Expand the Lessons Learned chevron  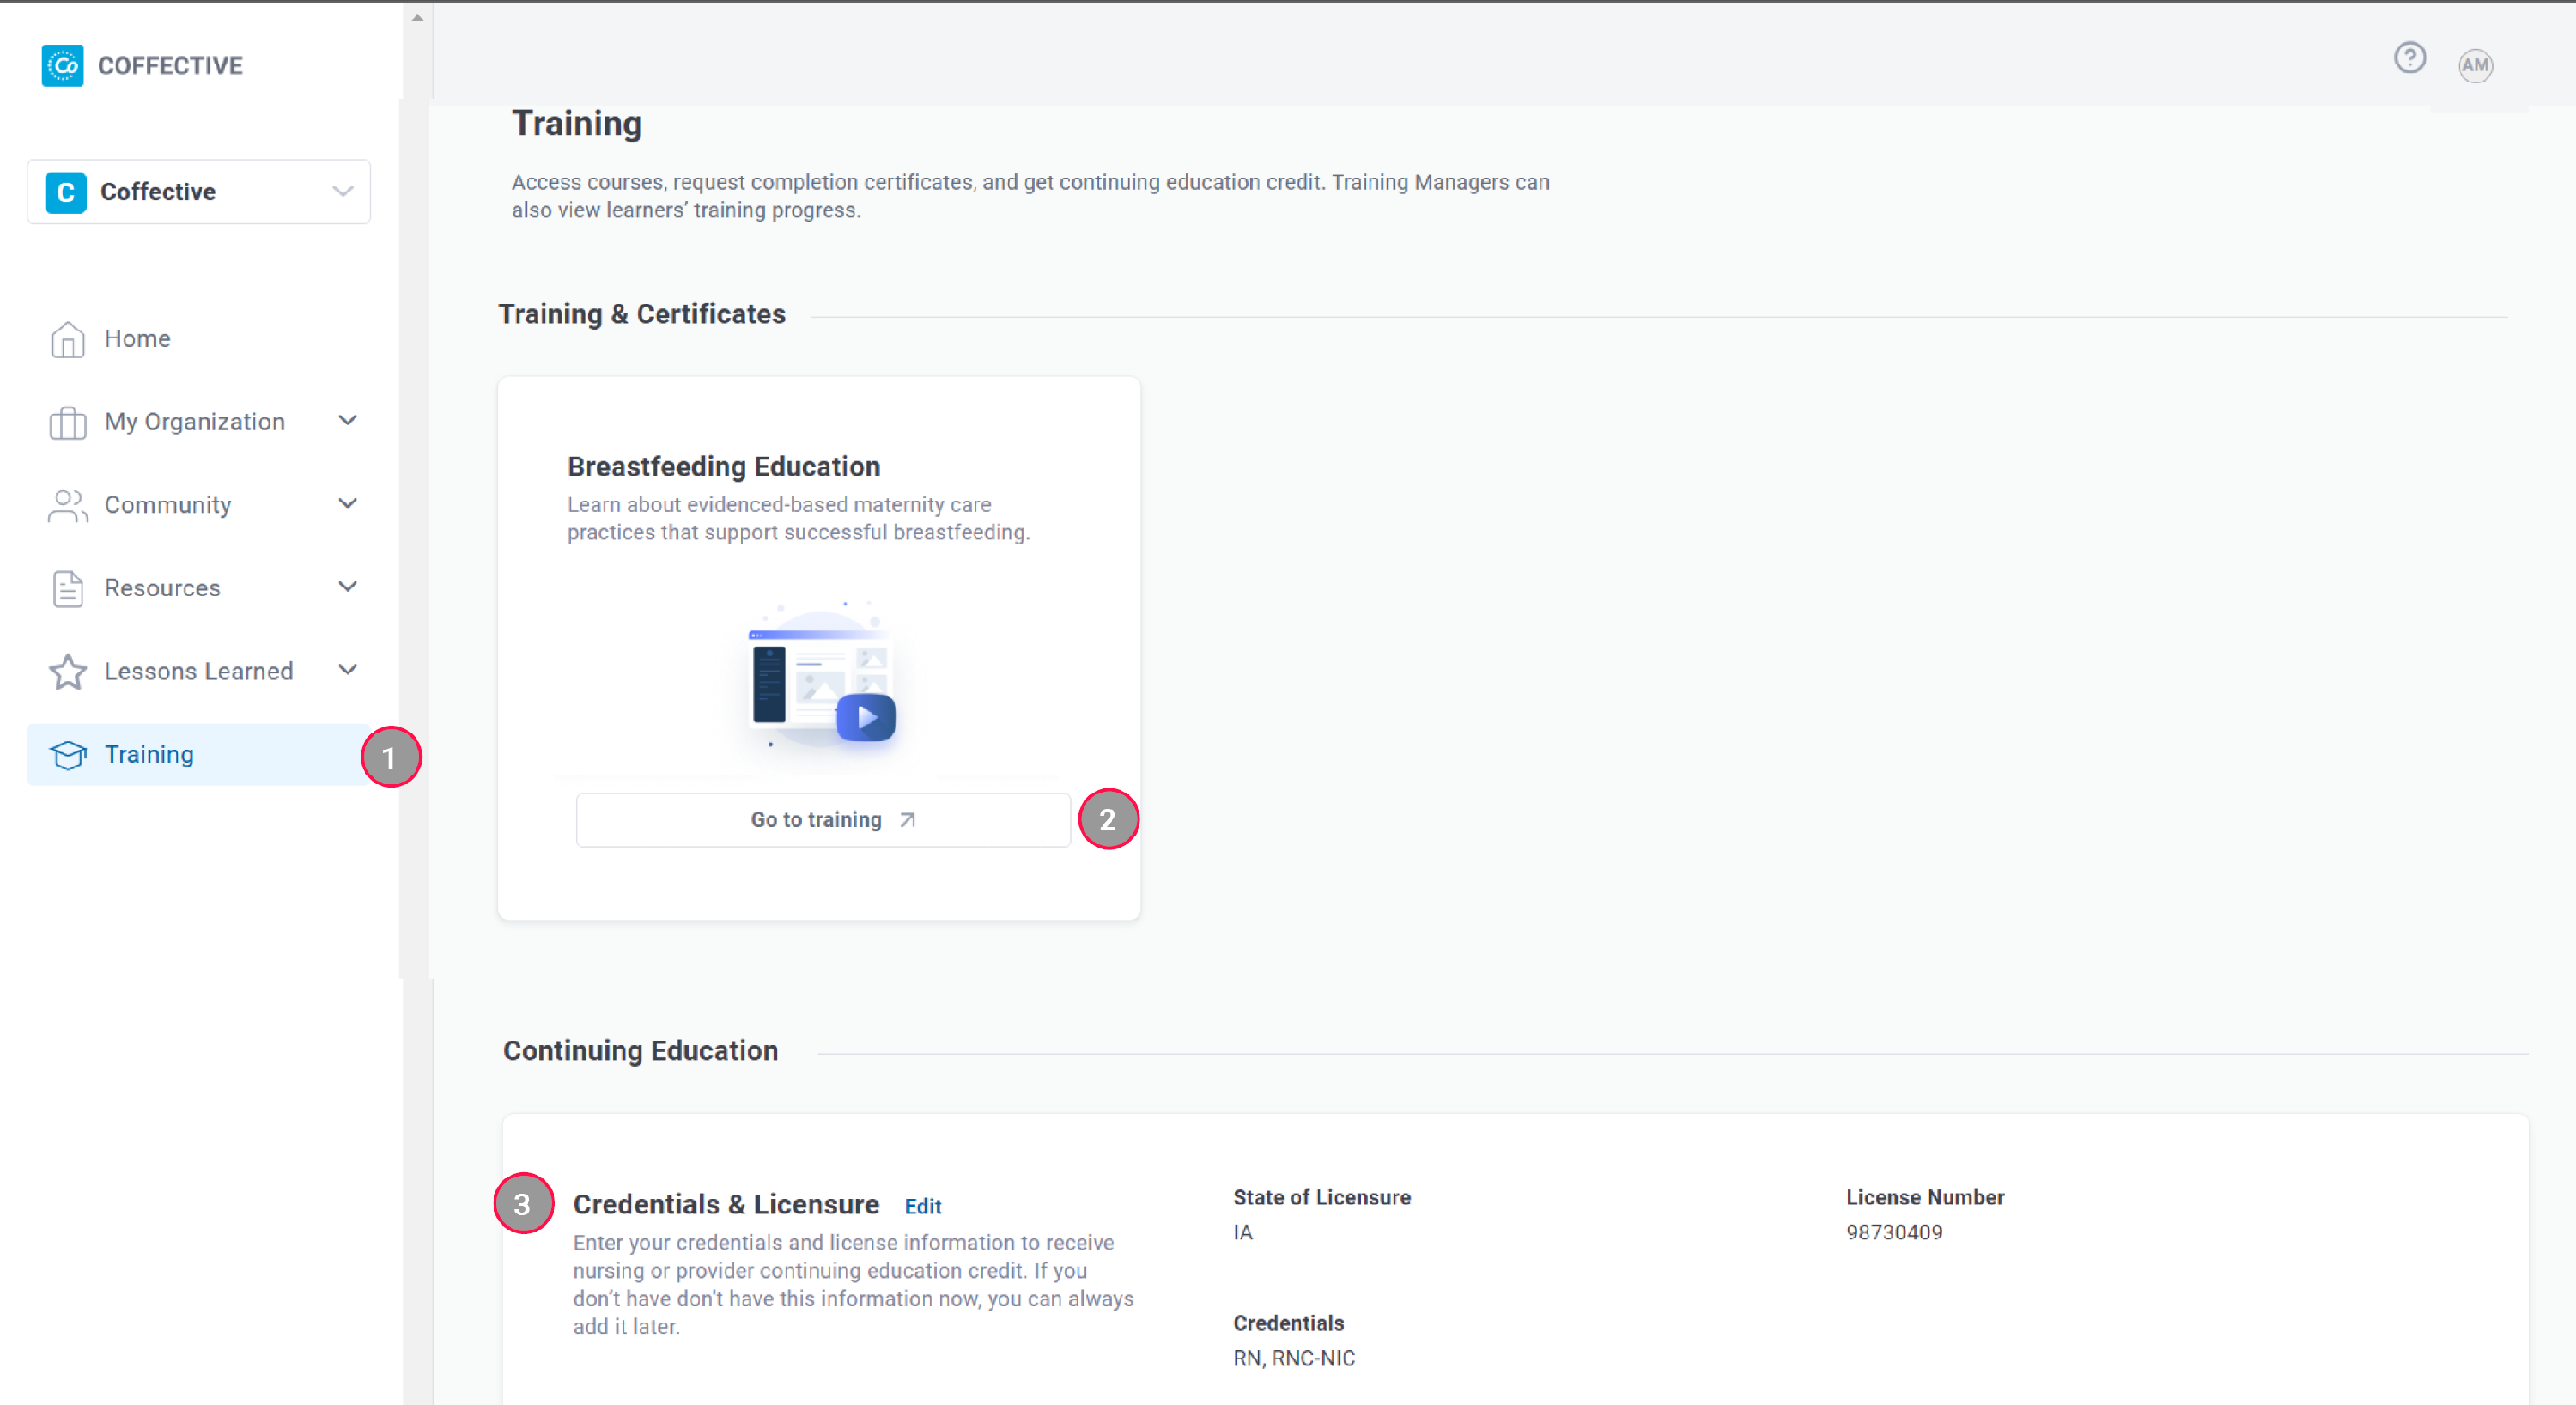[x=348, y=670]
